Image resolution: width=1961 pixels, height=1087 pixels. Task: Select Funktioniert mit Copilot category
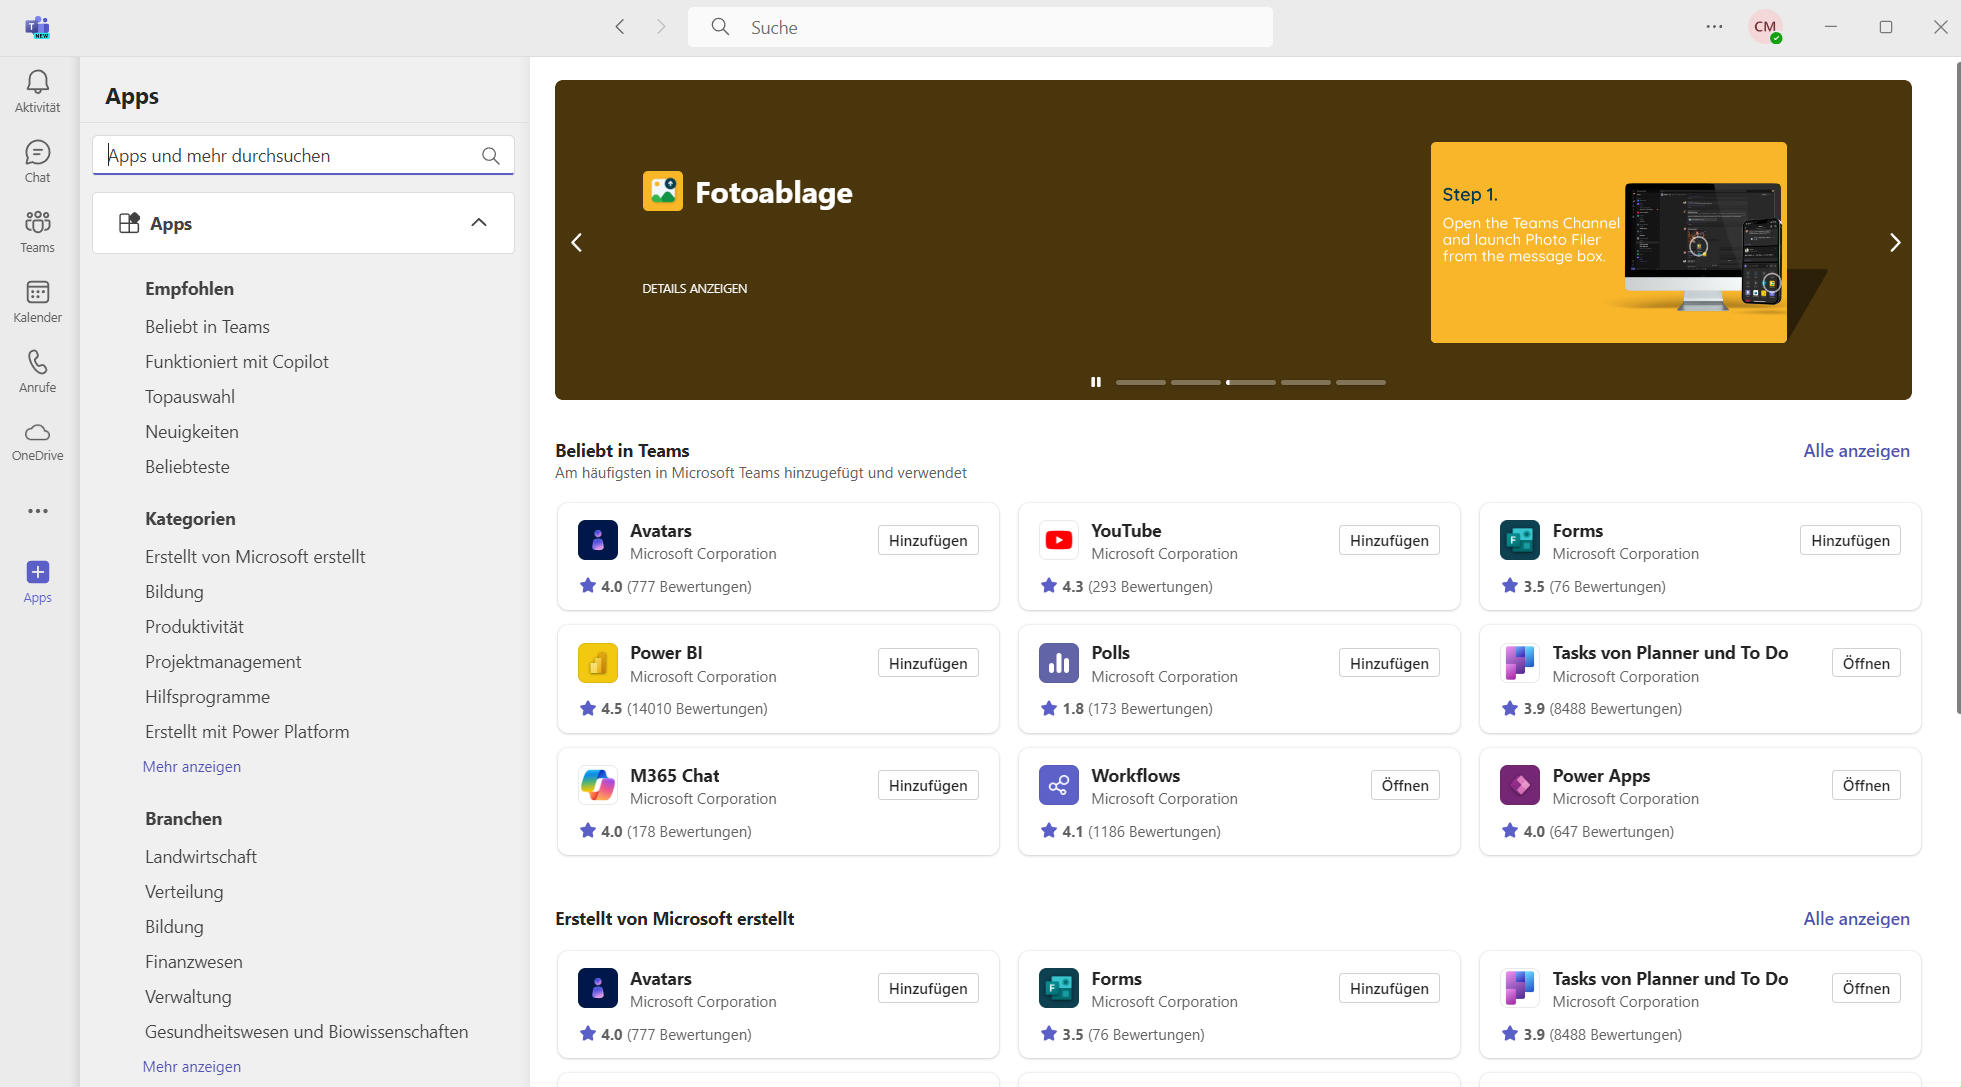tap(236, 362)
